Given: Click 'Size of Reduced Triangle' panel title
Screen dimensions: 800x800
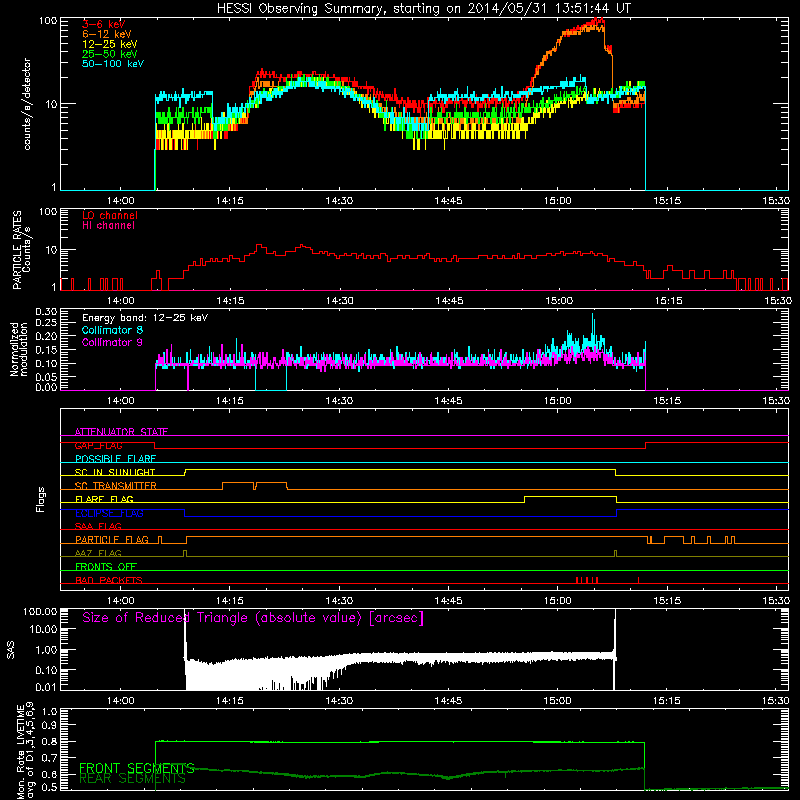Looking at the screenshot, I should tap(253, 618).
